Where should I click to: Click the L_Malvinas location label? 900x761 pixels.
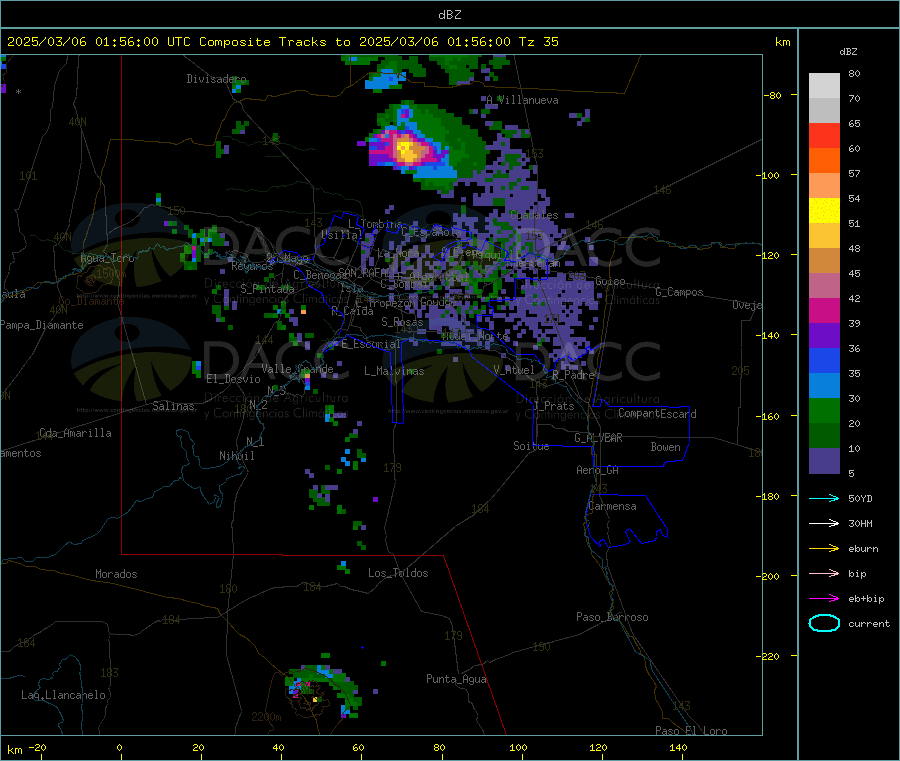point(394,371)
